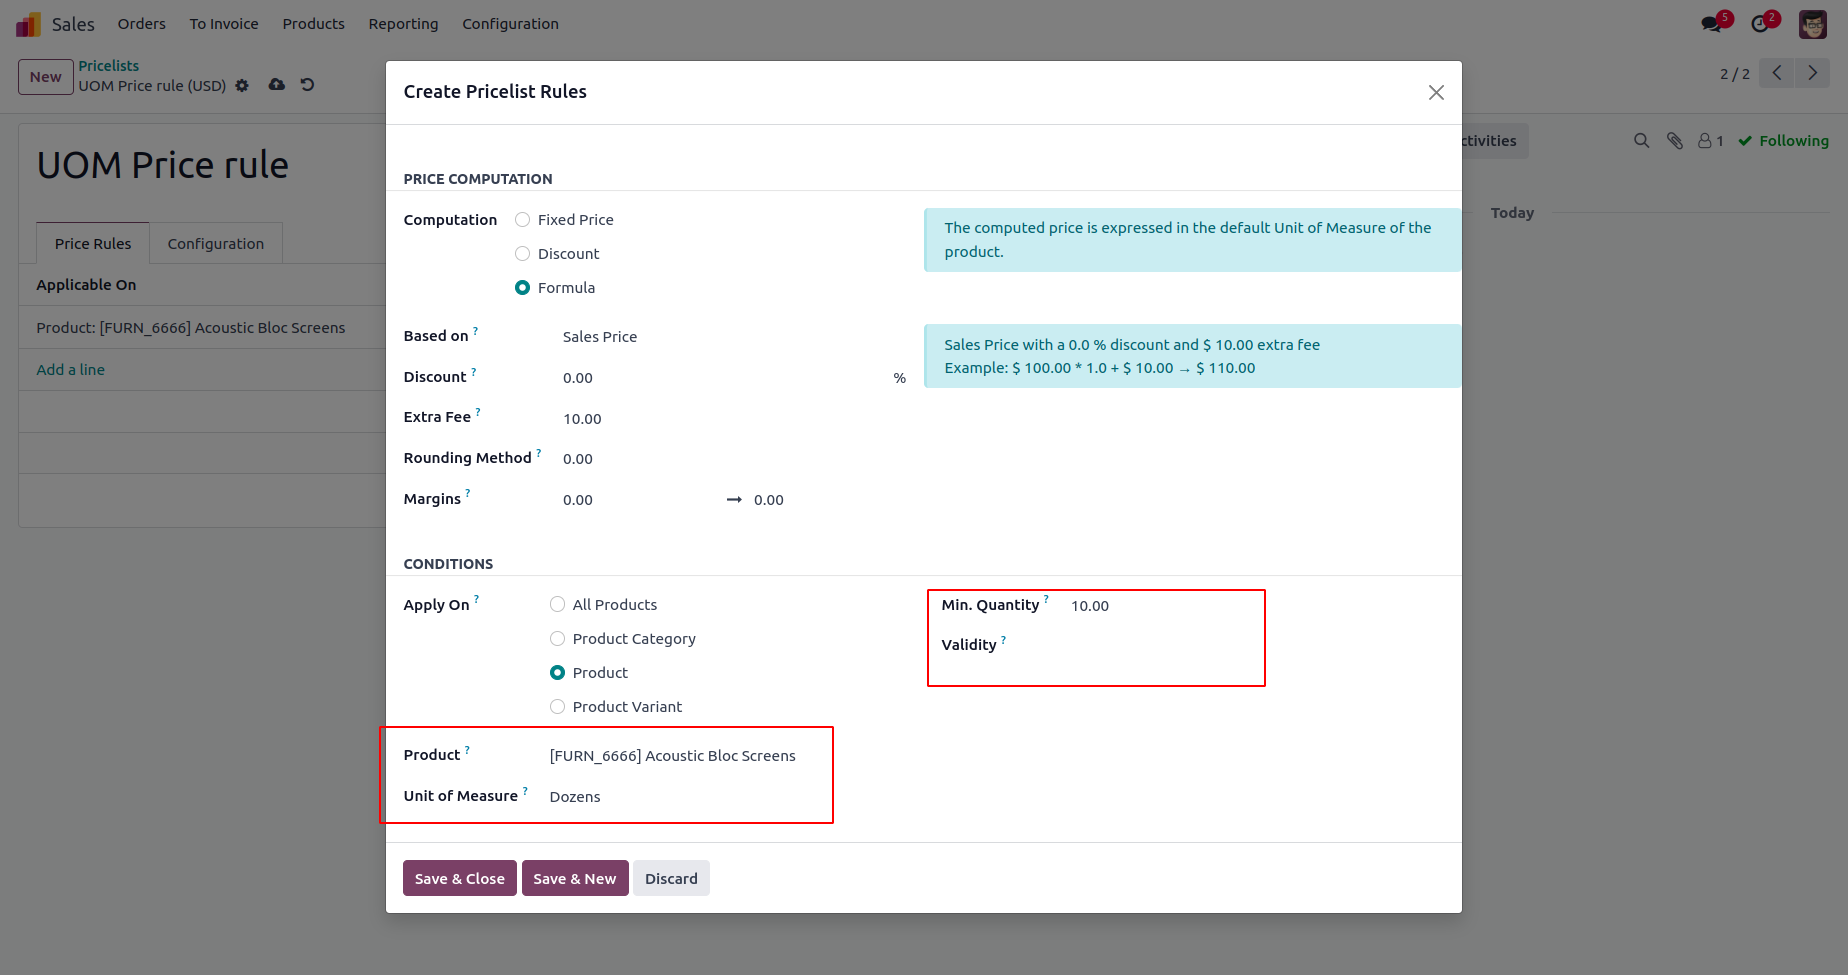Open the Based on Sales Price dropdown
The width and height of the screenshot is (1848, 975).
734,337
